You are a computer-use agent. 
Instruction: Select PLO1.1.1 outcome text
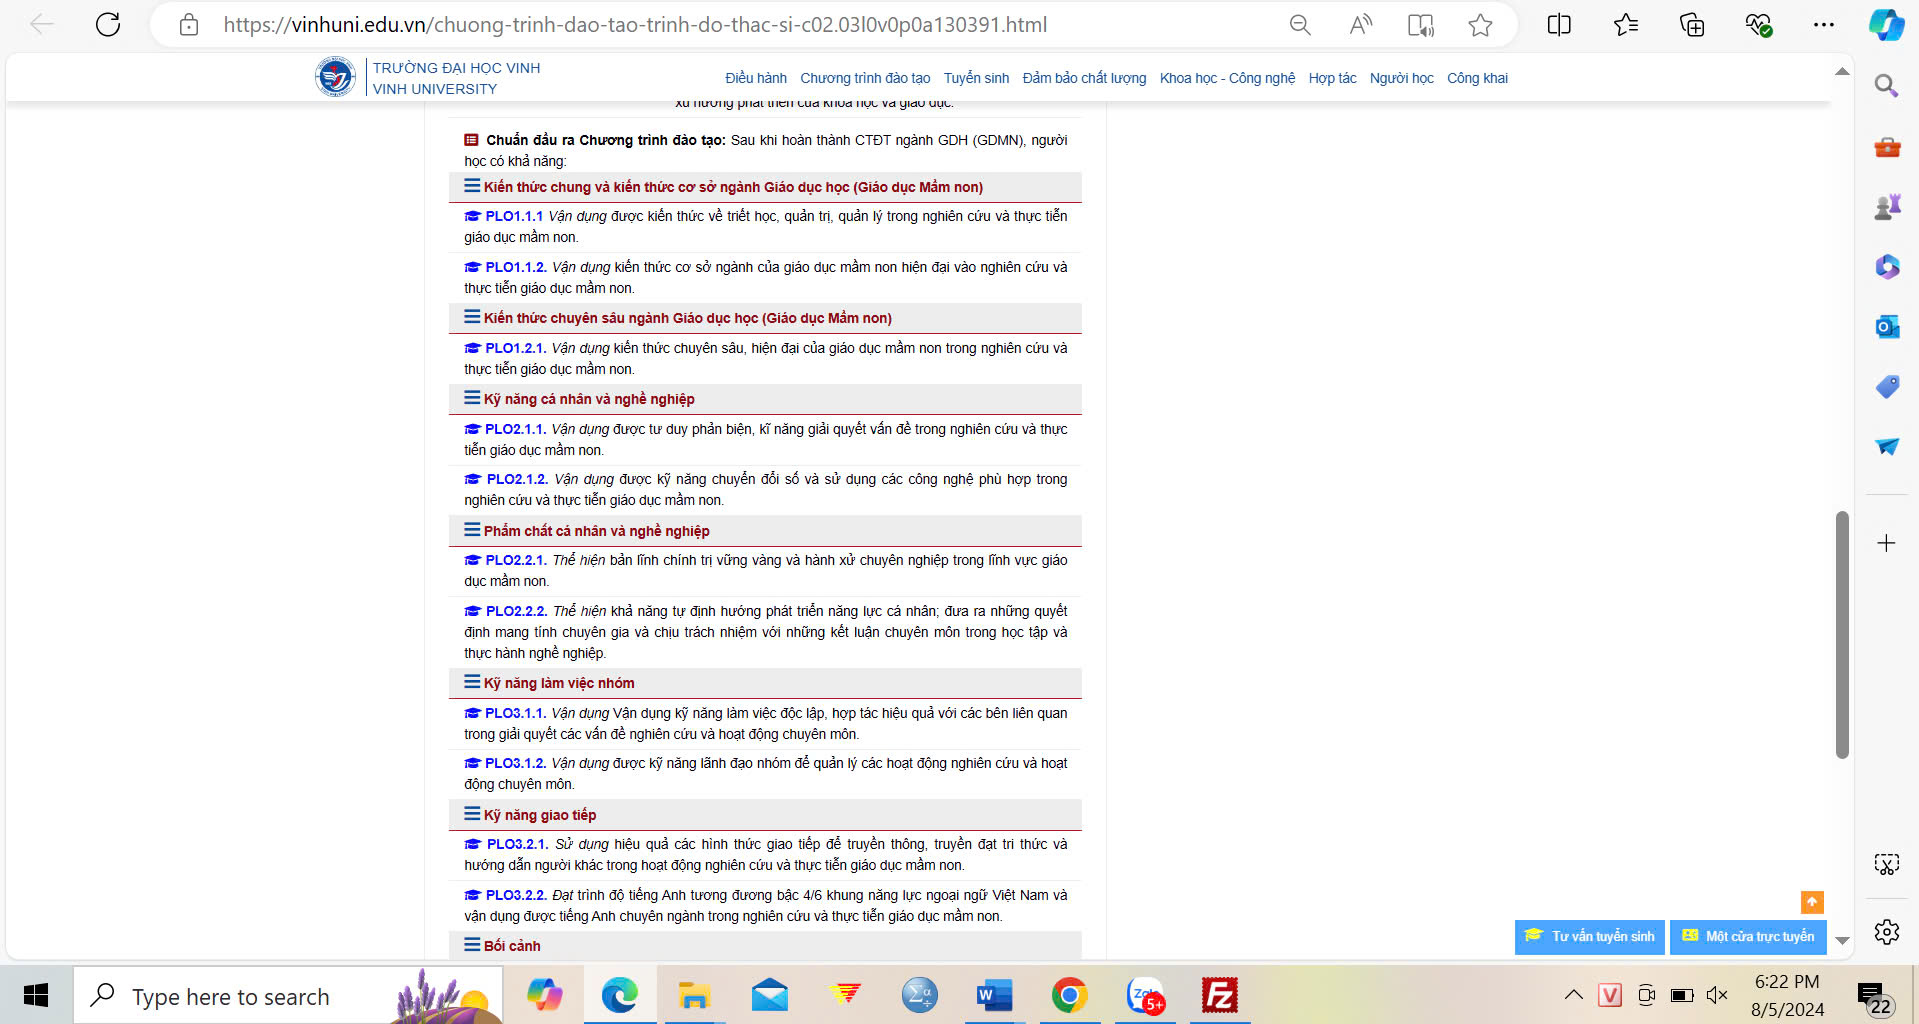click(x=765, y=226)
